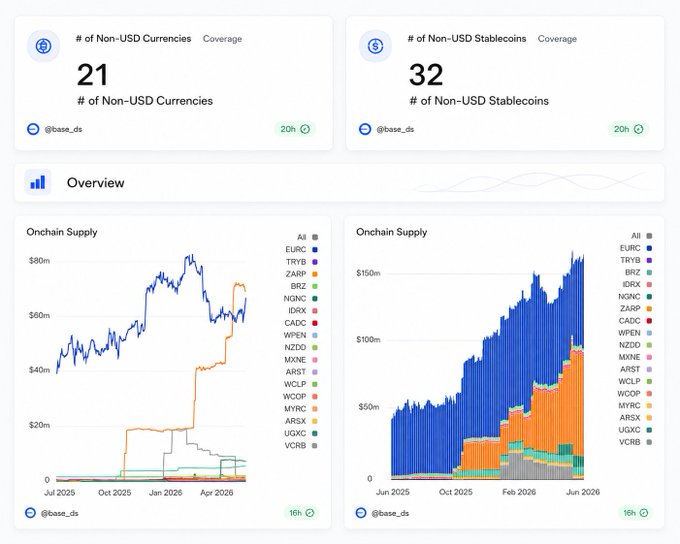Click IDRX label in line chart legend

coord(297,311)
